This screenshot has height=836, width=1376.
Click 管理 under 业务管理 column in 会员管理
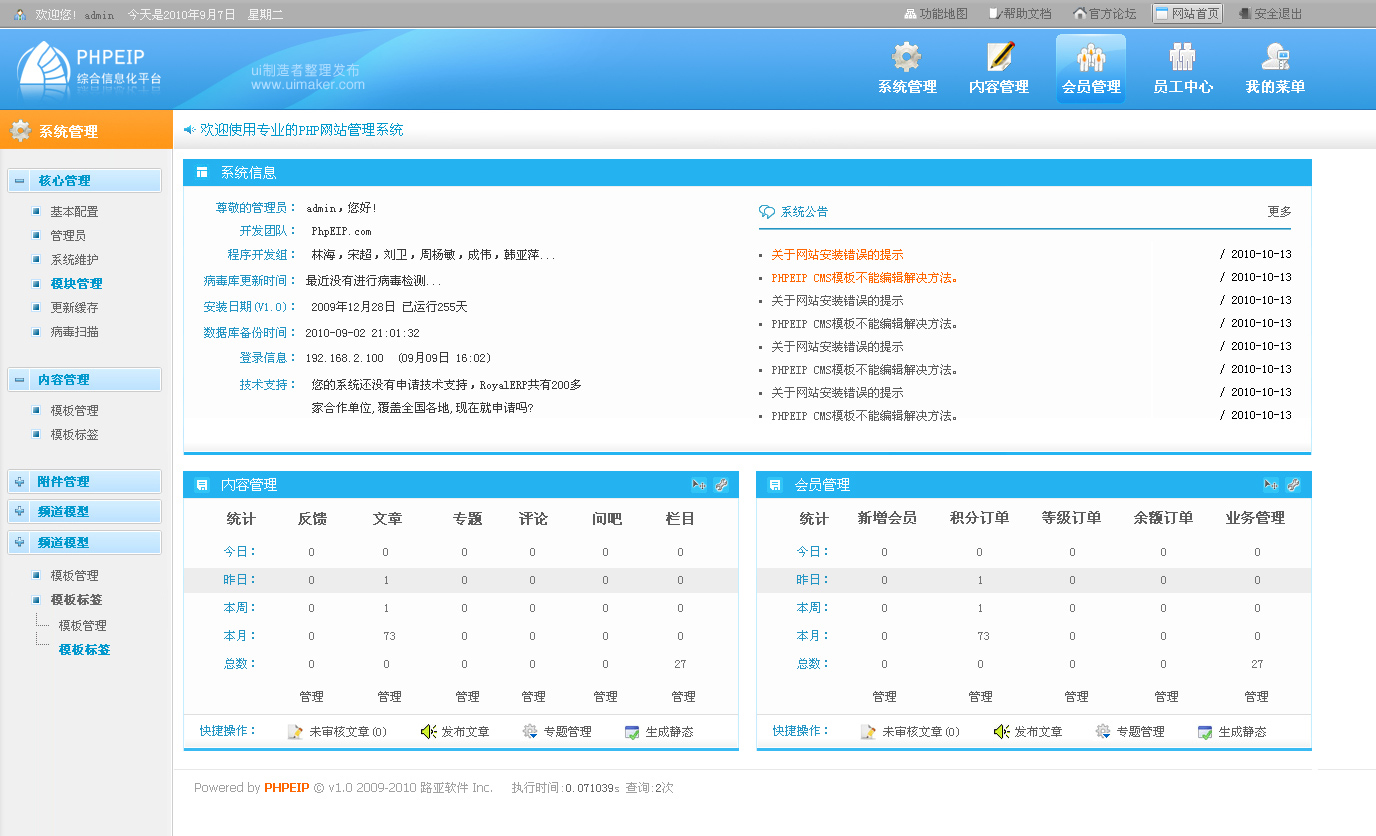pyautogui.click(x=1256, y=697)
